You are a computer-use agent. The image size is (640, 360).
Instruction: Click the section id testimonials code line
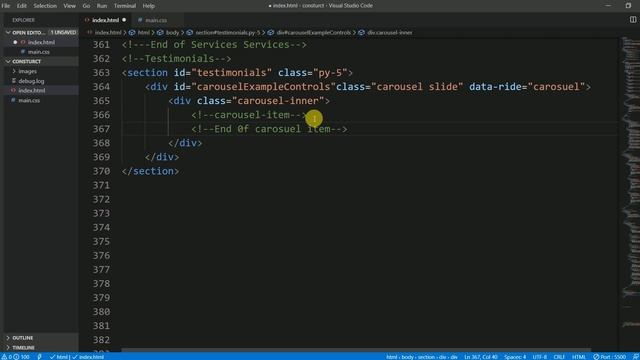coord(237,73)
